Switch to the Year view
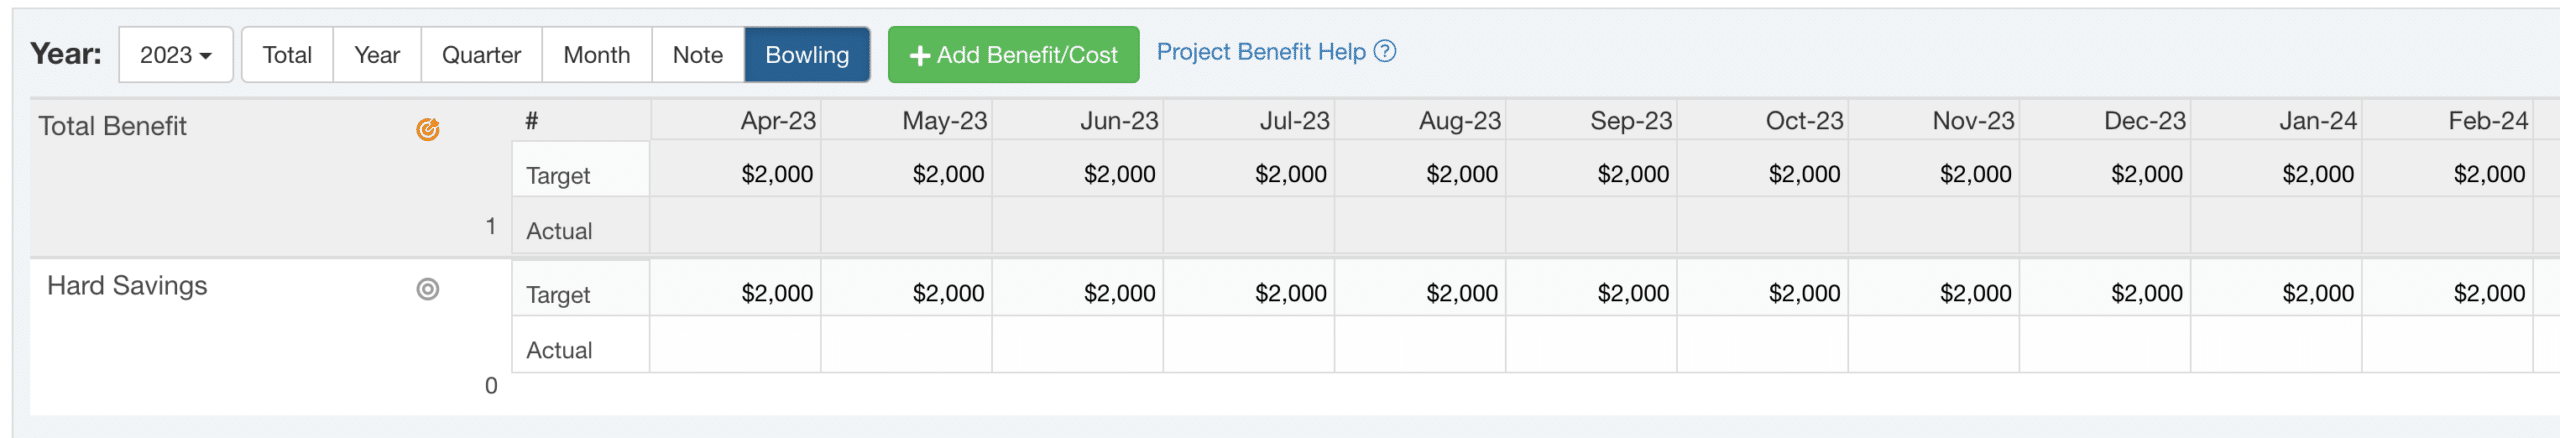The height and width of the screenshot is (438, 2560). tap(377, 55)
